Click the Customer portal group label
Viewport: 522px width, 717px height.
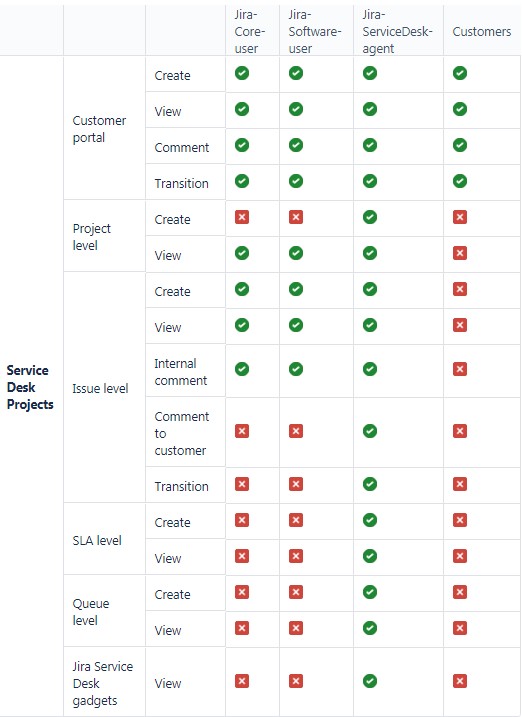pos(99,129)
